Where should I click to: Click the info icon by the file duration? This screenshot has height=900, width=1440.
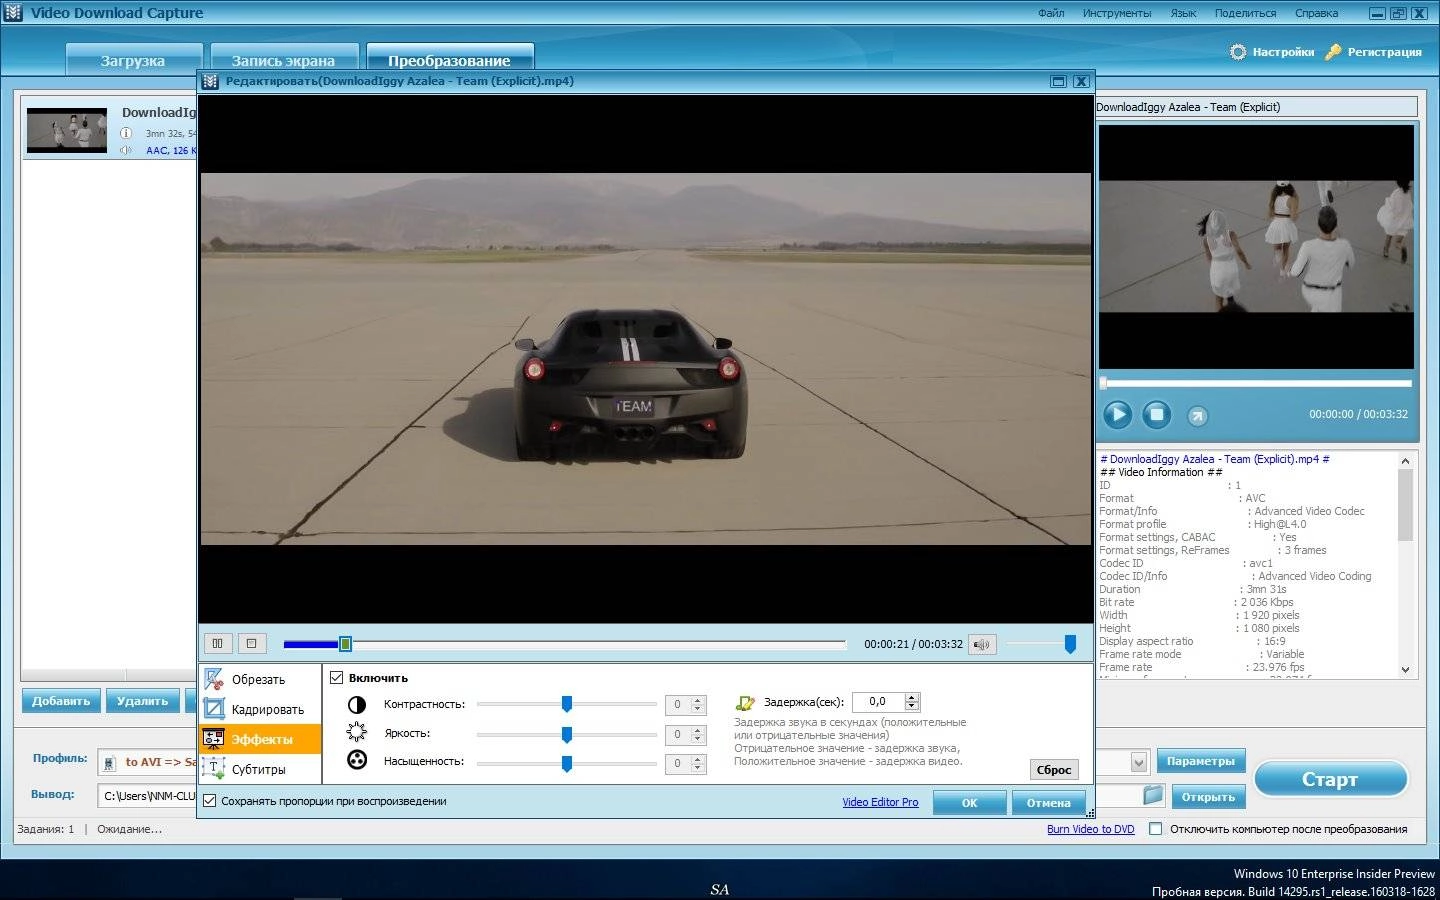[x=126, y=133]
